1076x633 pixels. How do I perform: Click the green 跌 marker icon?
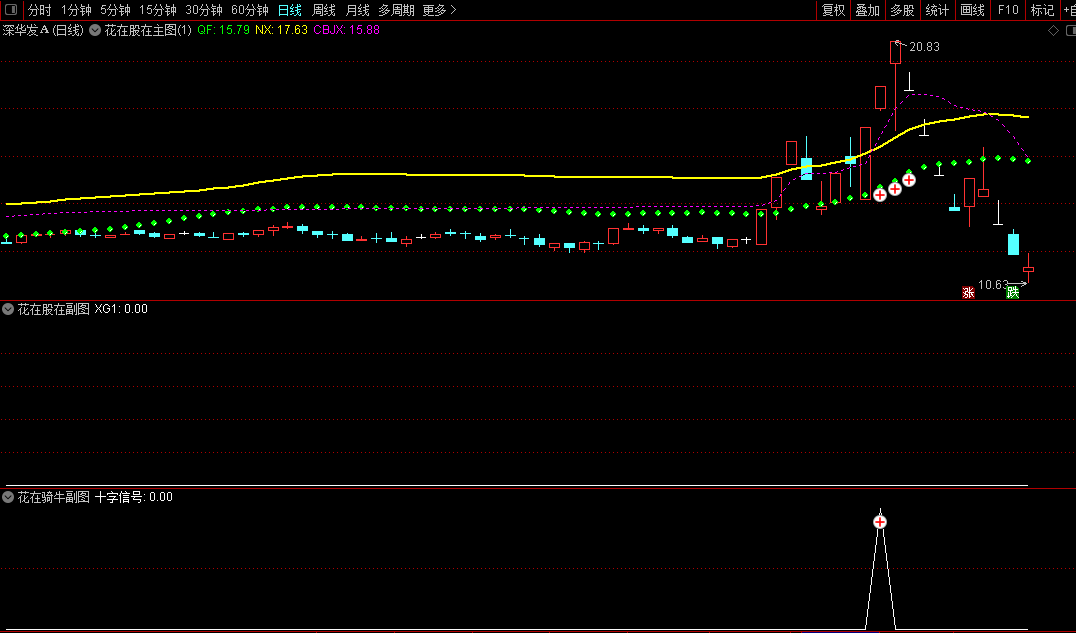(1013, 293)
